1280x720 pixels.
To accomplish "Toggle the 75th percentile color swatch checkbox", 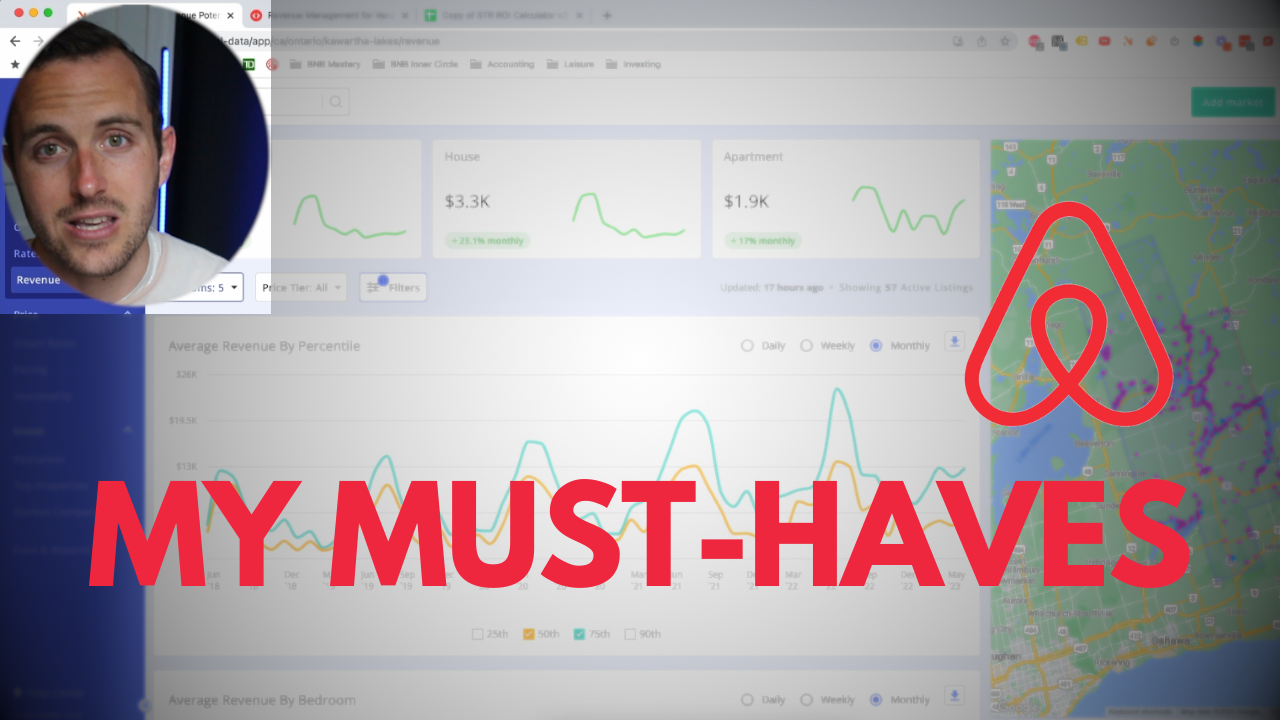I will point(578,633).
